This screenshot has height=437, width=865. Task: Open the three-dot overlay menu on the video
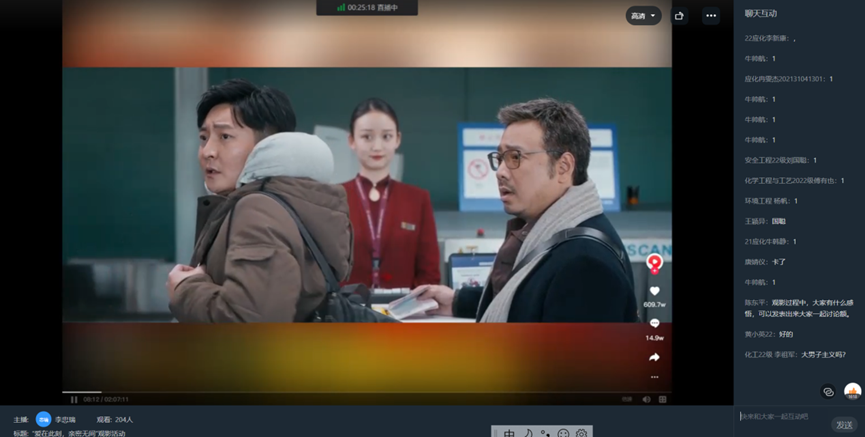click(654, 377)
